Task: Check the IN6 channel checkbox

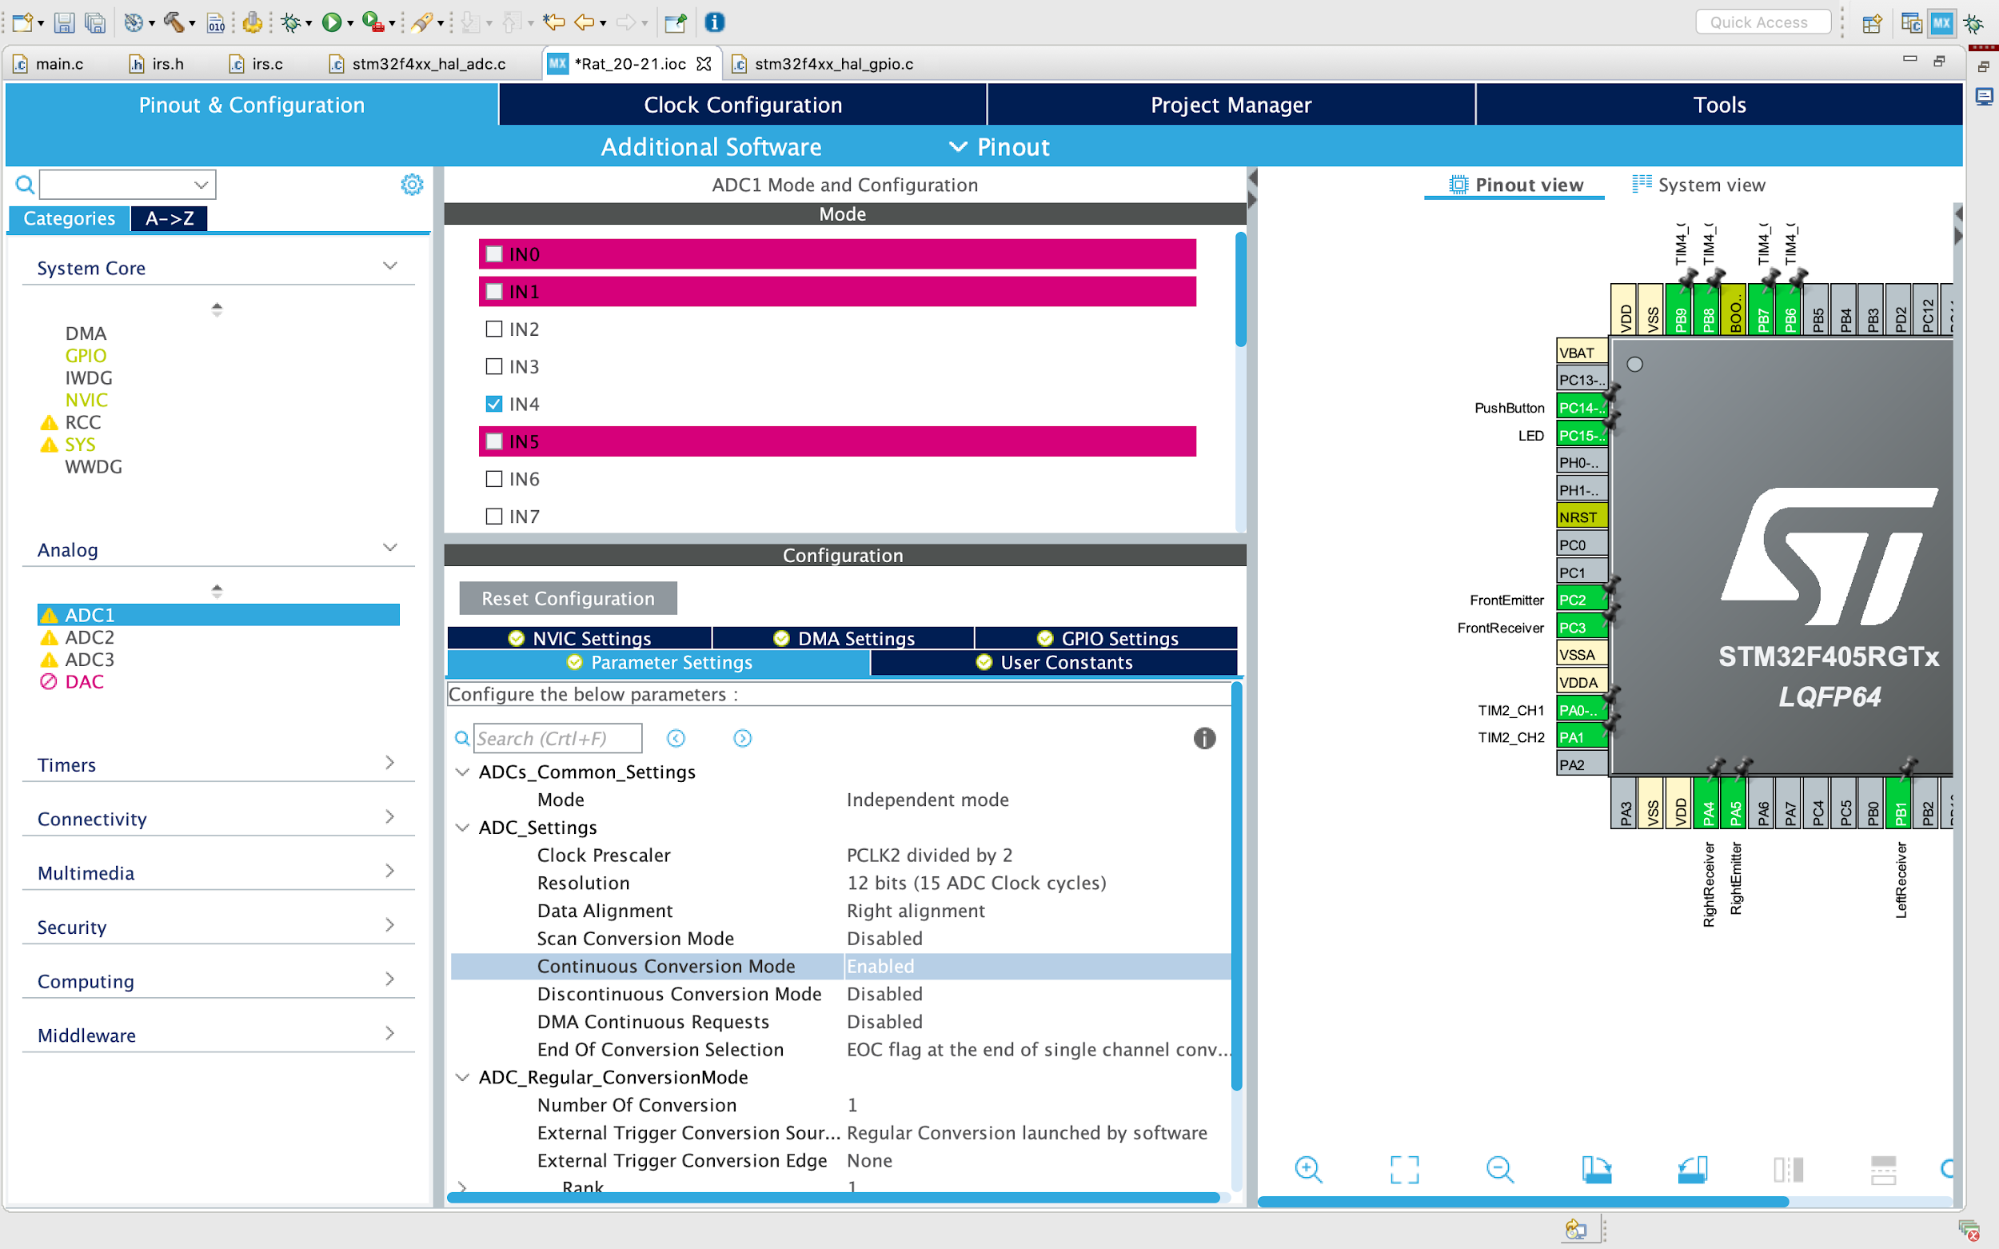Action: click(x=494, y=479)
